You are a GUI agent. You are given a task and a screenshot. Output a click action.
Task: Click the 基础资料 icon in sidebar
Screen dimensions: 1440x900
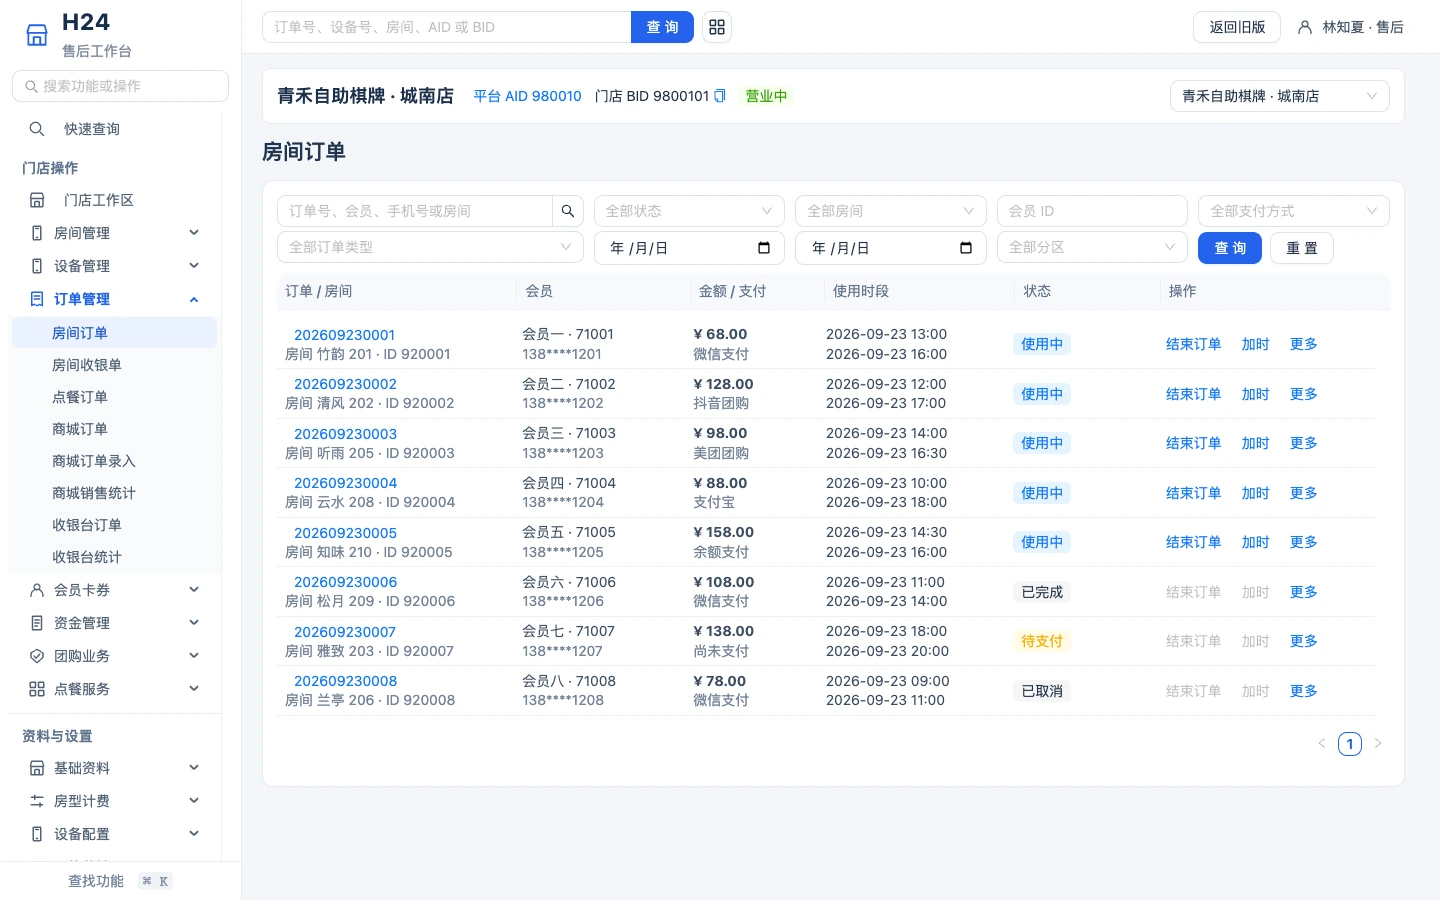pos(37,768)
